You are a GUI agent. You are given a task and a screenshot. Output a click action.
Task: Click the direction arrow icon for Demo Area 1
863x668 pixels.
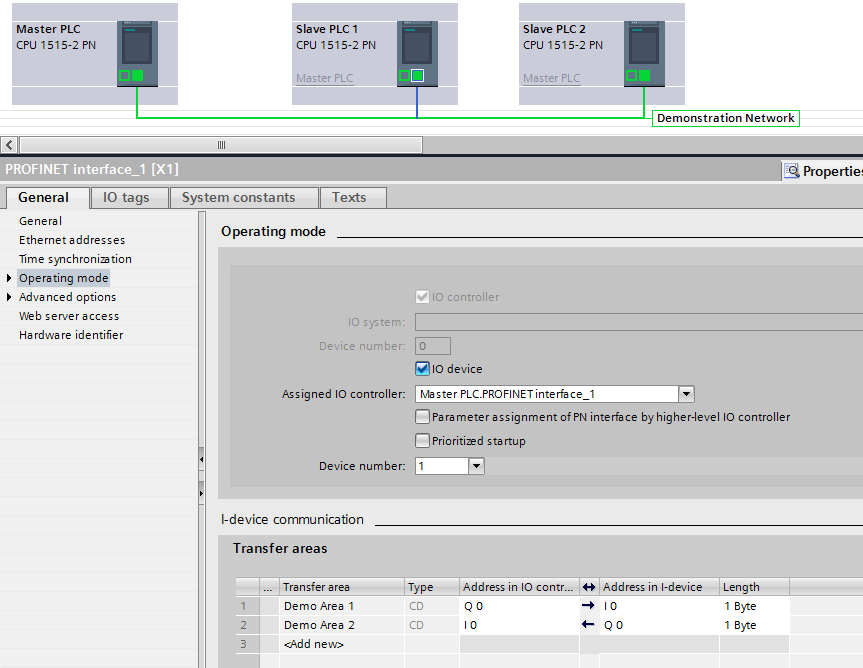coord(588,605)
